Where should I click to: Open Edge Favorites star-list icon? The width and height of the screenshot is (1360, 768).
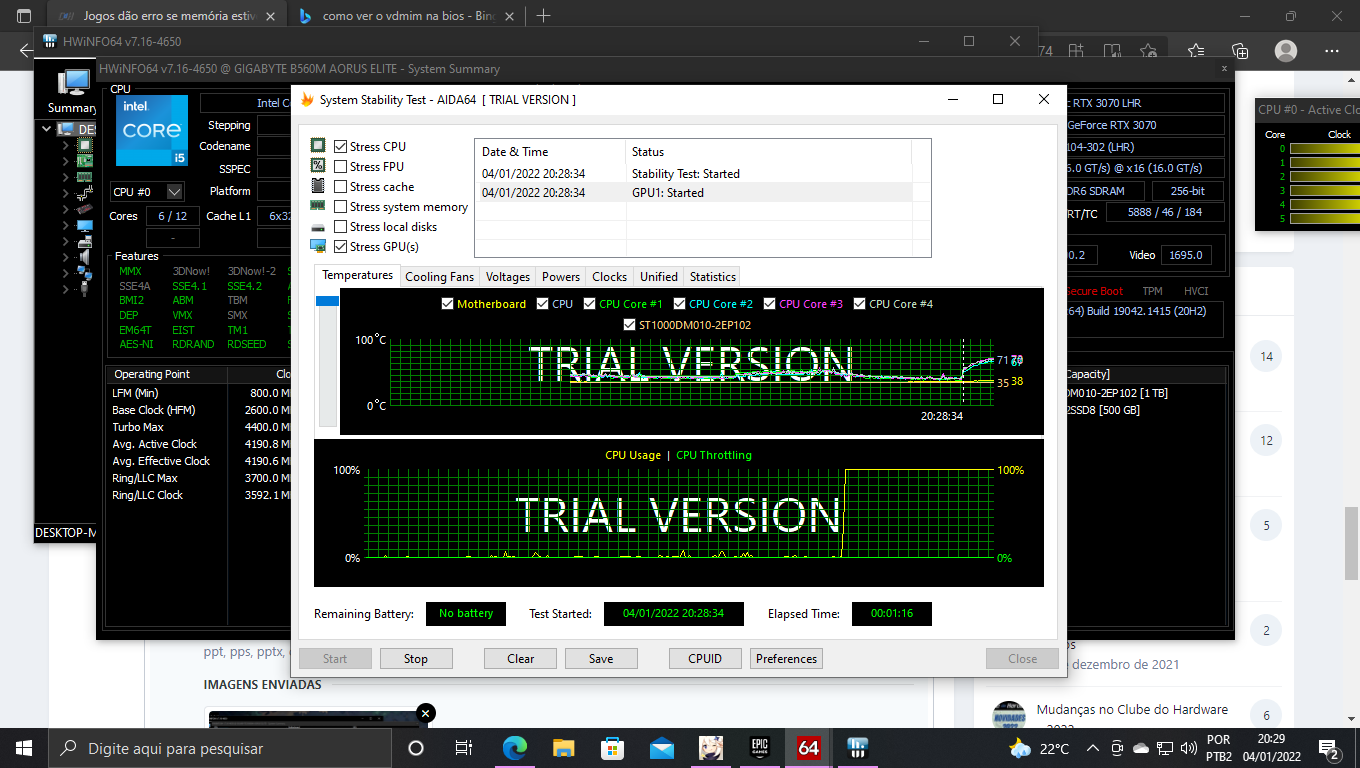click(1196, 50)
